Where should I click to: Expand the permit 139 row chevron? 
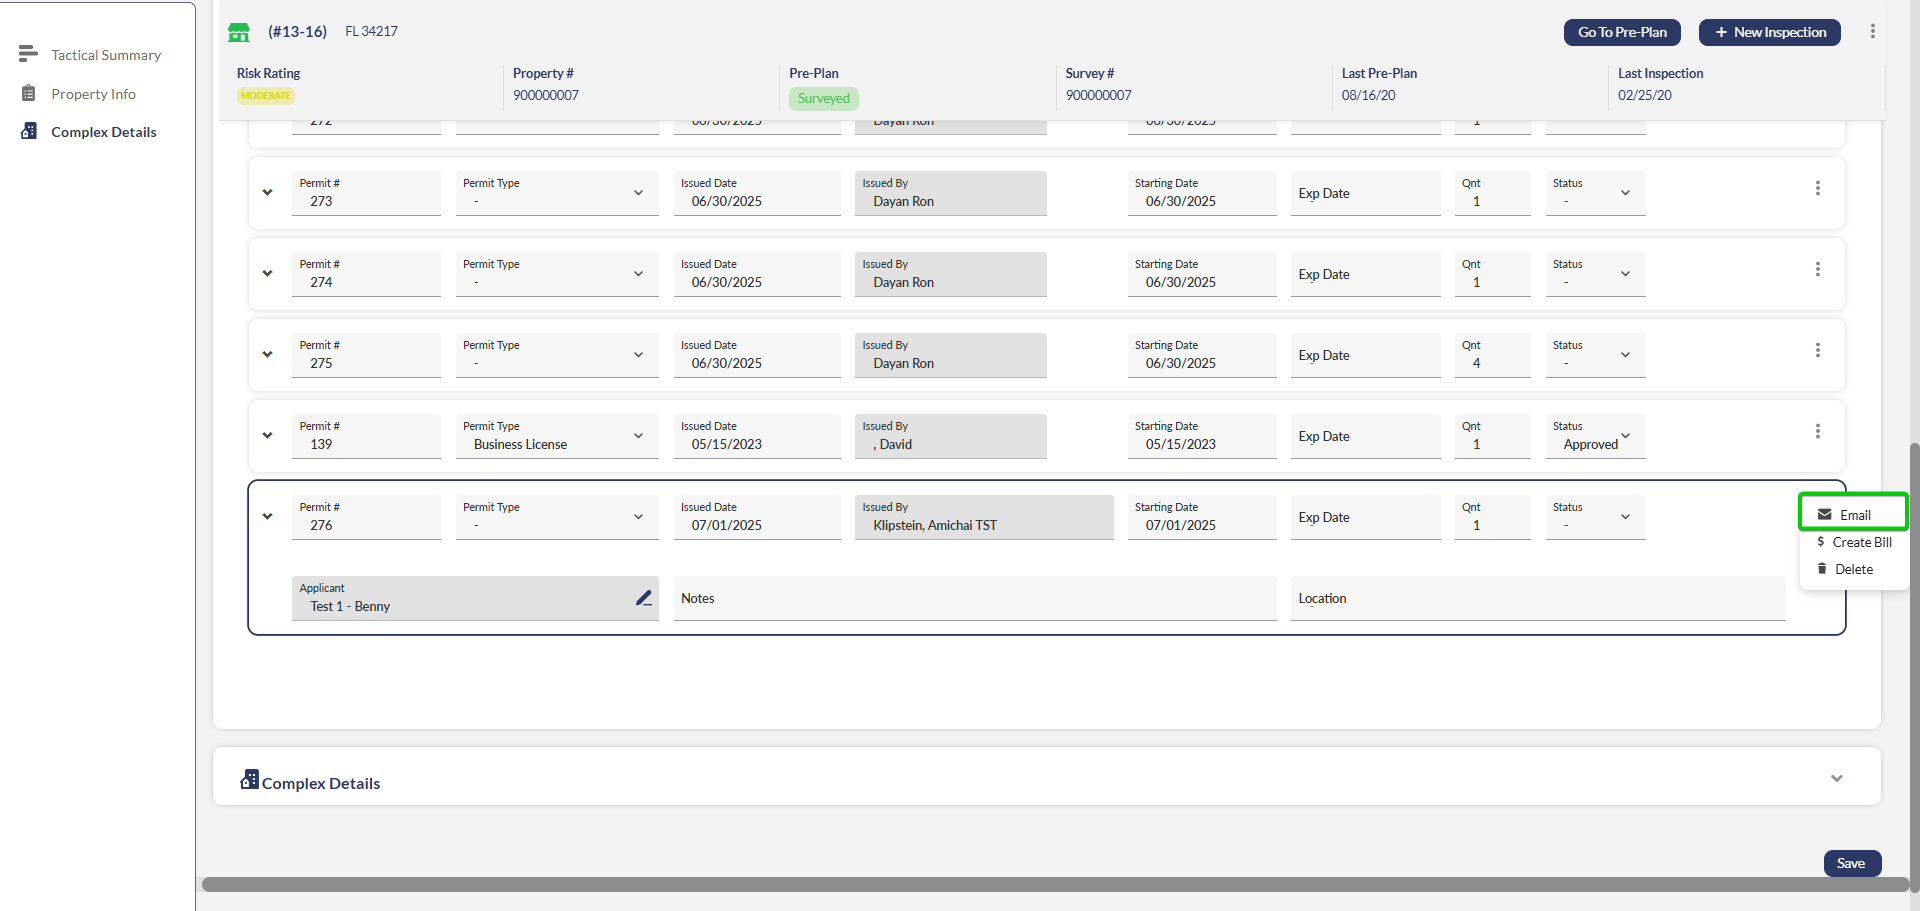(x=267, y=436)
